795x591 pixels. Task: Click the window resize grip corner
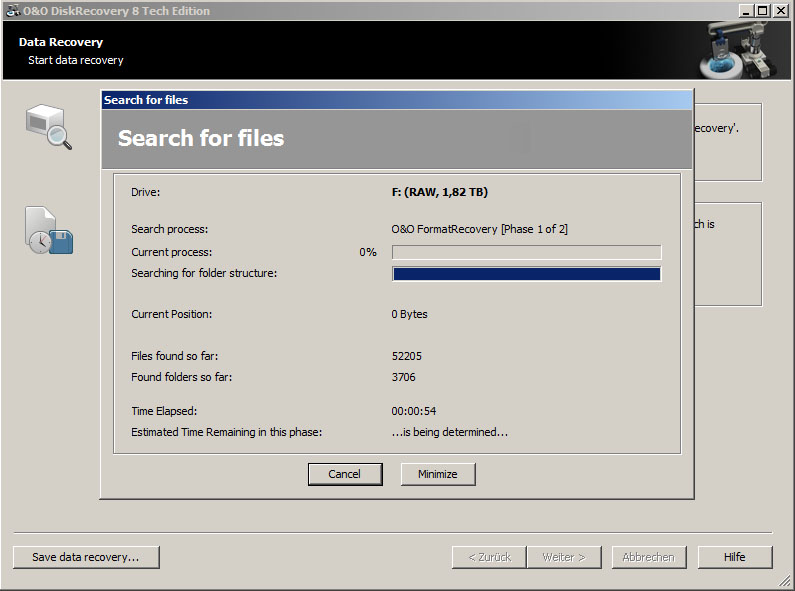pyautogui.click(x=784, y=581)
